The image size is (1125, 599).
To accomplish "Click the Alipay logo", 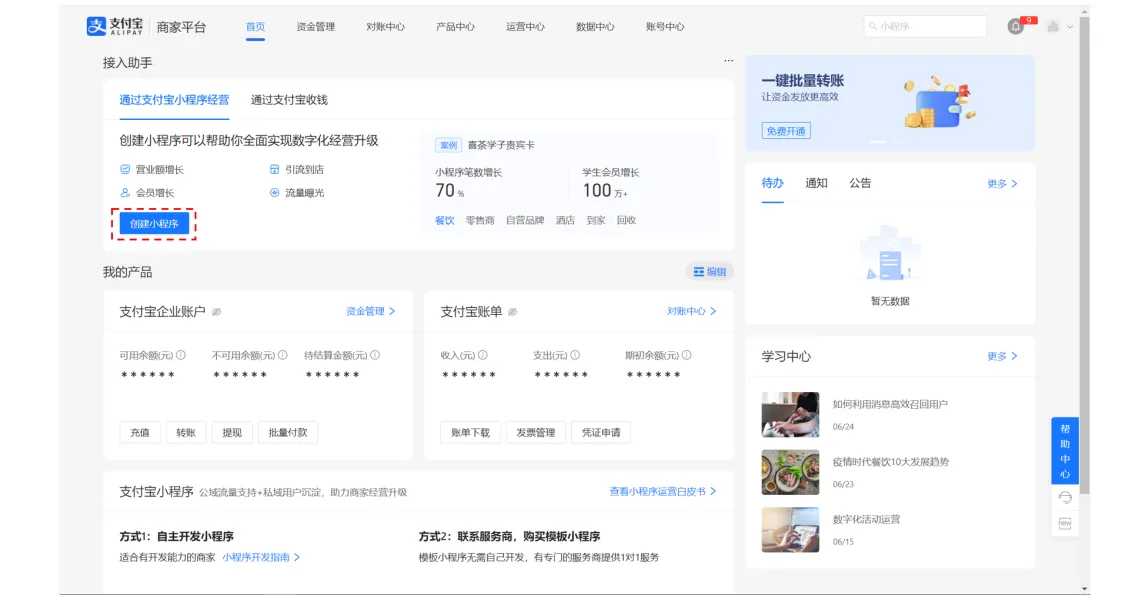I will [x=115, y=27].
